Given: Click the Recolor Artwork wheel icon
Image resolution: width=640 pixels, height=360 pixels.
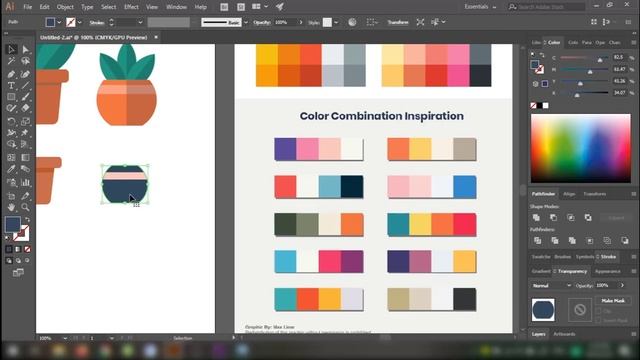Looking at the screenshot, I should 352,22.
